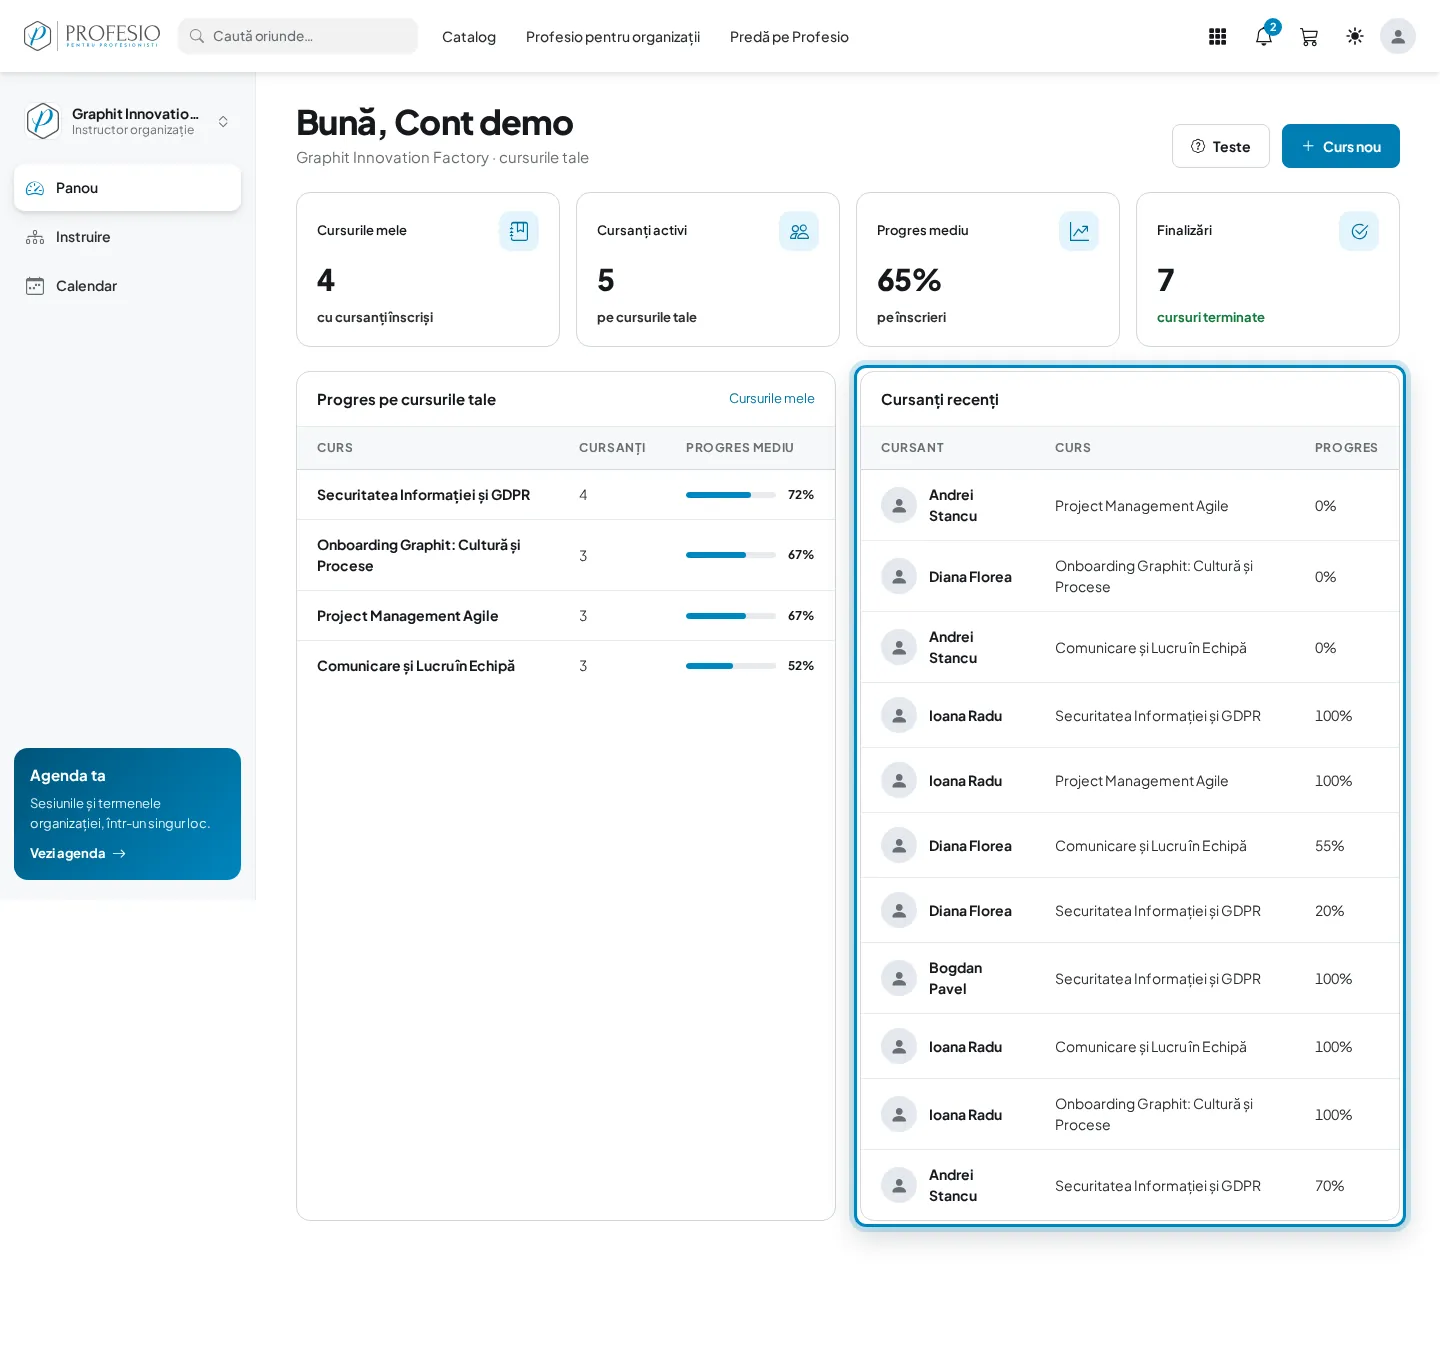Click the Calendar icon in sidebar
Image resolution: width=1440 pixels, height=1349 pixels.
(35, 286)
